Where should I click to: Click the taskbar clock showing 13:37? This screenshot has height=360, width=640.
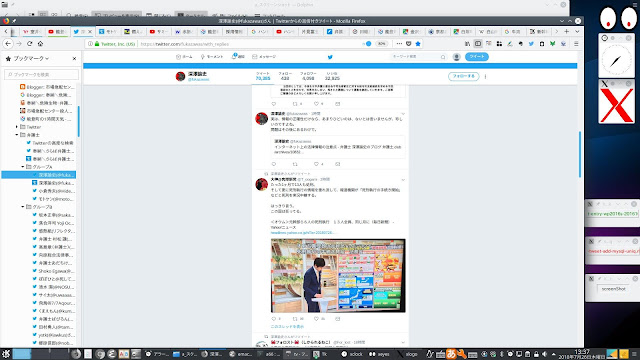click(582, 354)
